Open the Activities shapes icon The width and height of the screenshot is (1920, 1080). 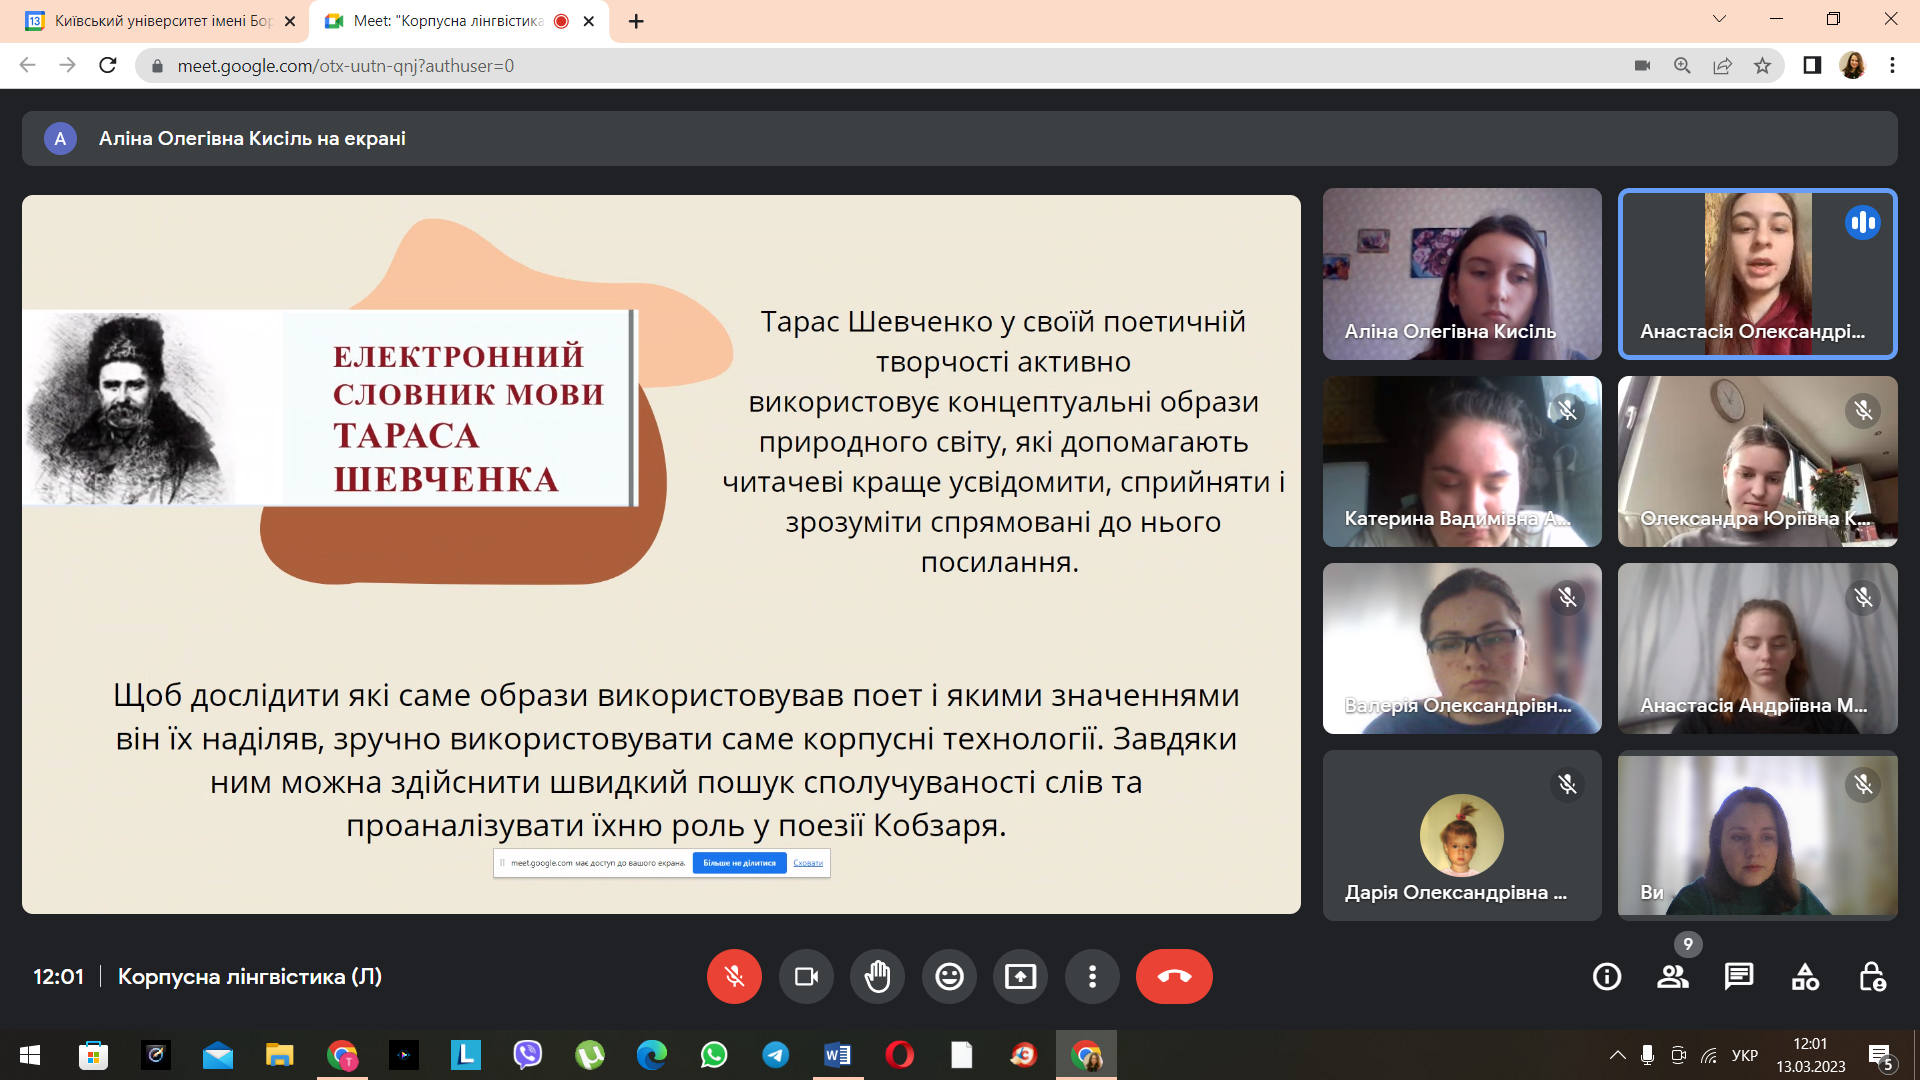tap(1805, 976)
